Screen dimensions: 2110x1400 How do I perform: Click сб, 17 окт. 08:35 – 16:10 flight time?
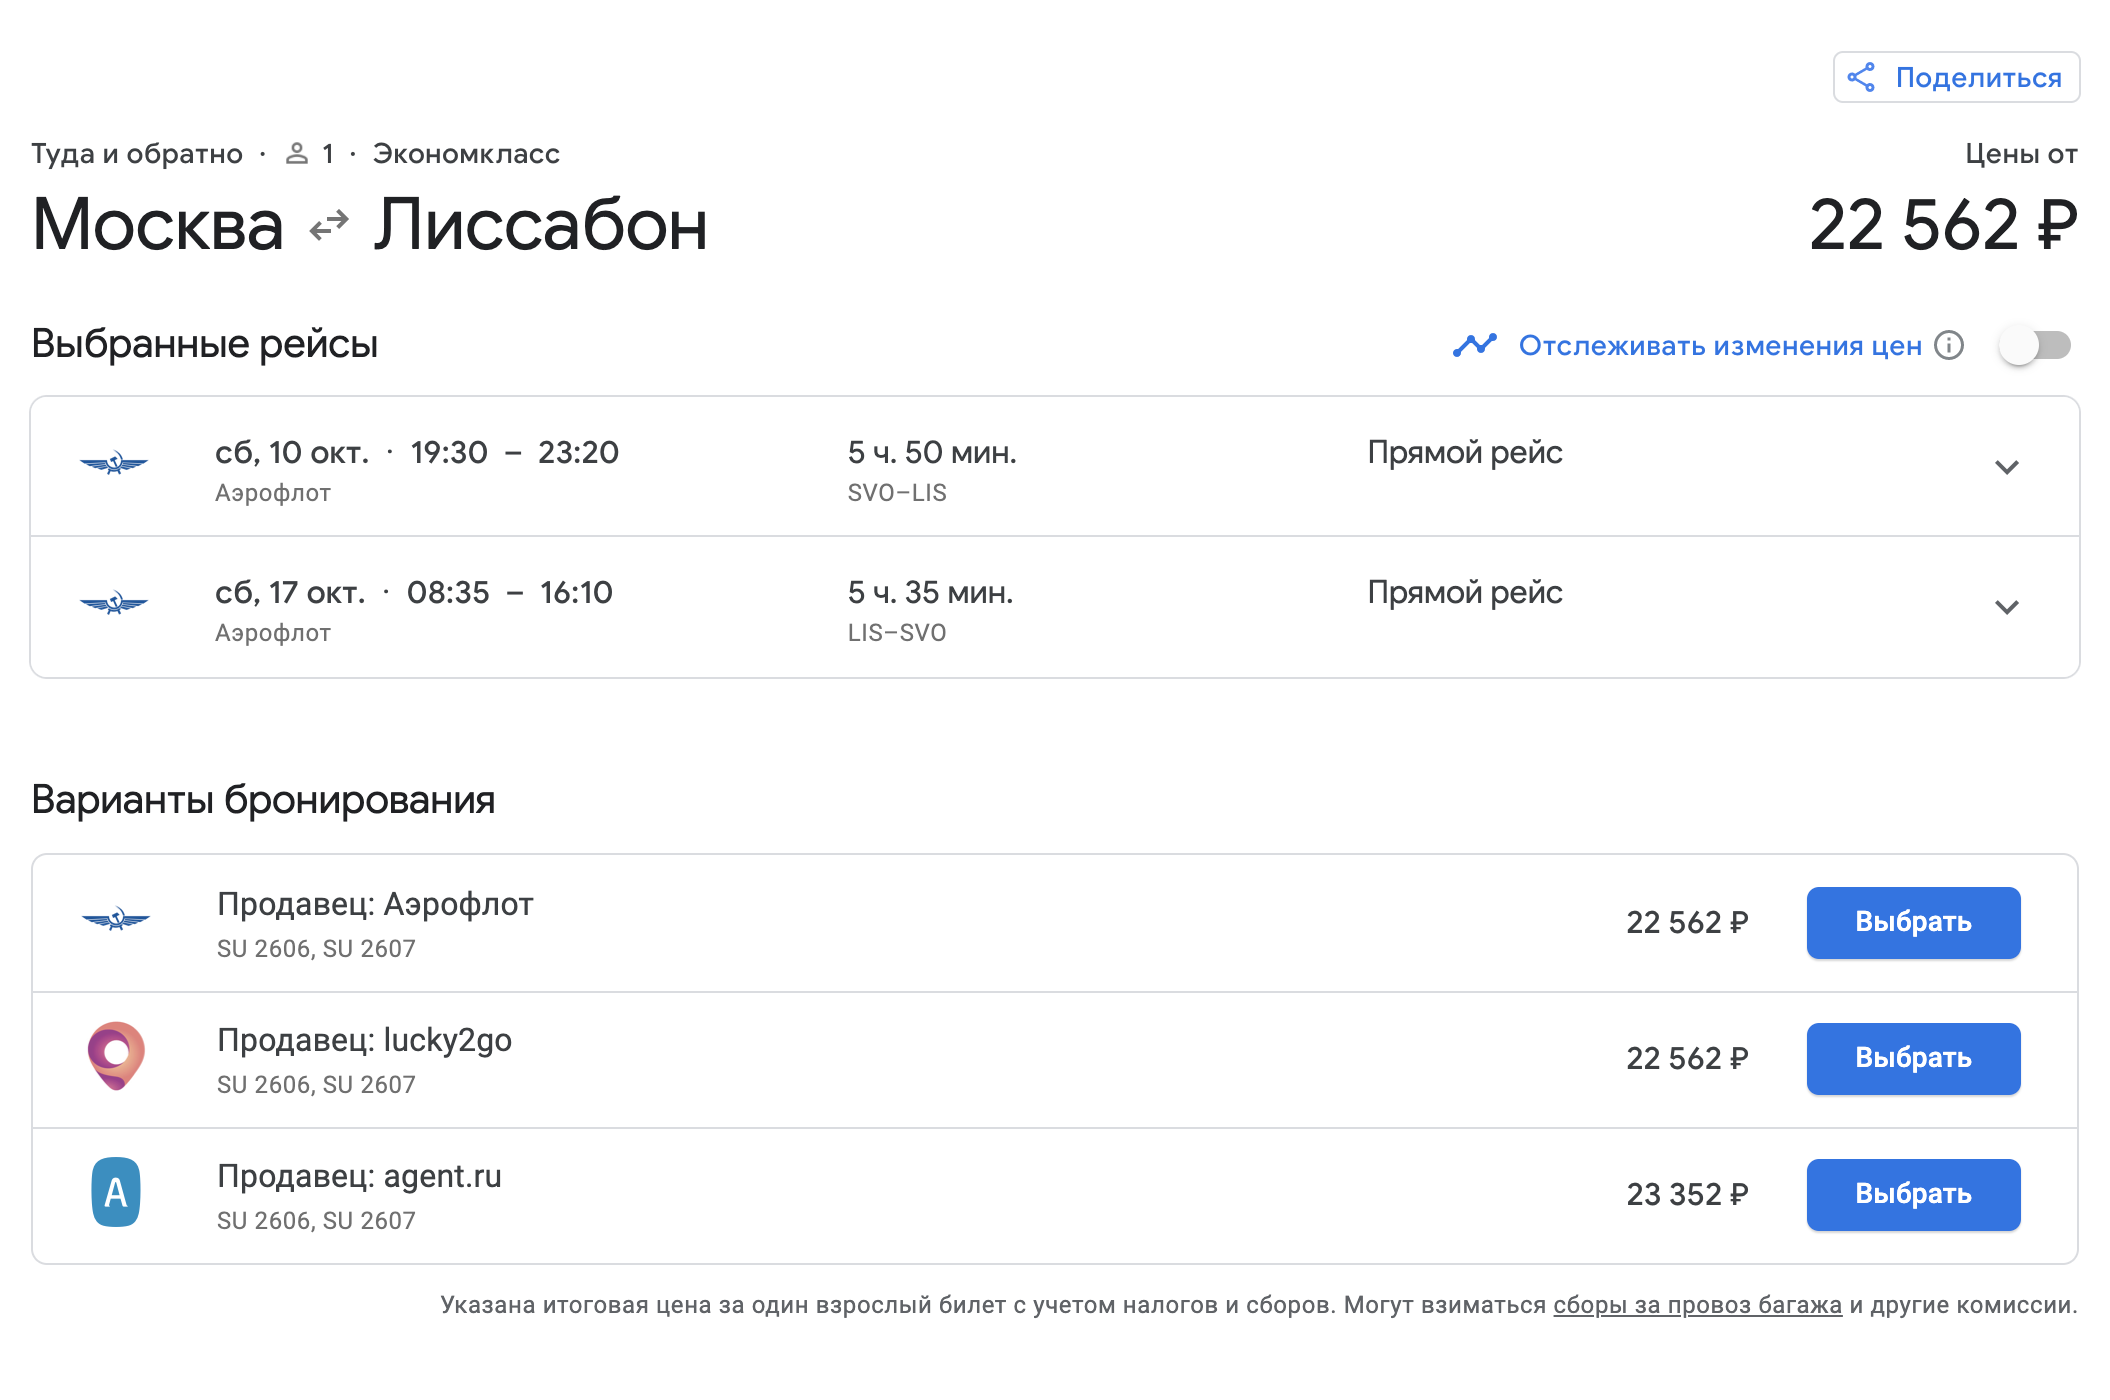click(414, 592)
